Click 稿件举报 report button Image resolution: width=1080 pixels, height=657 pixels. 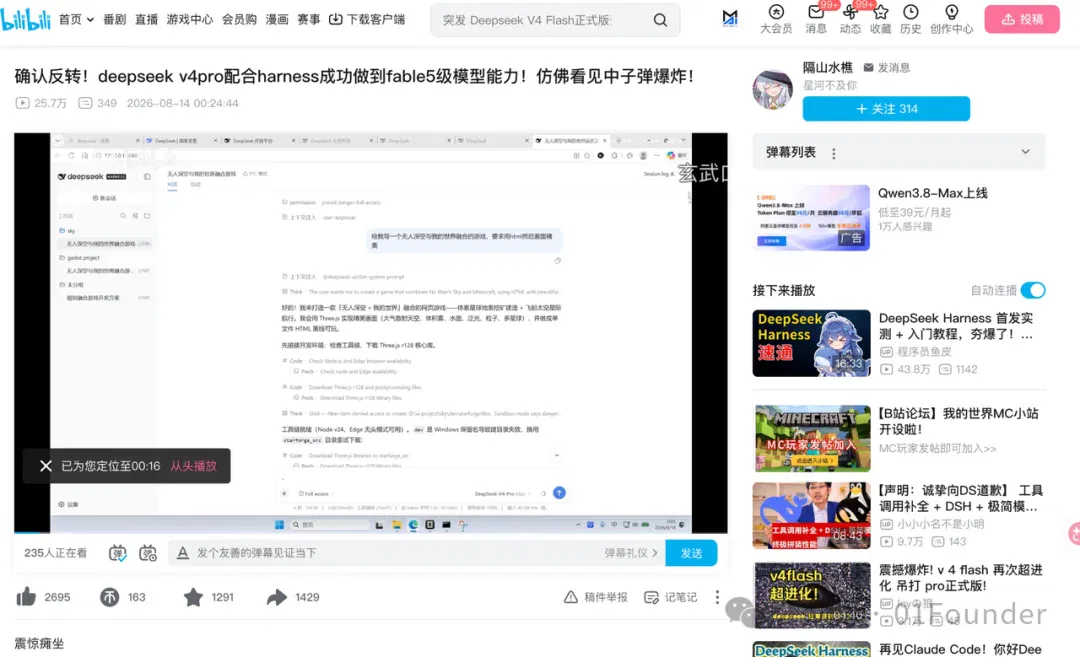596,597
